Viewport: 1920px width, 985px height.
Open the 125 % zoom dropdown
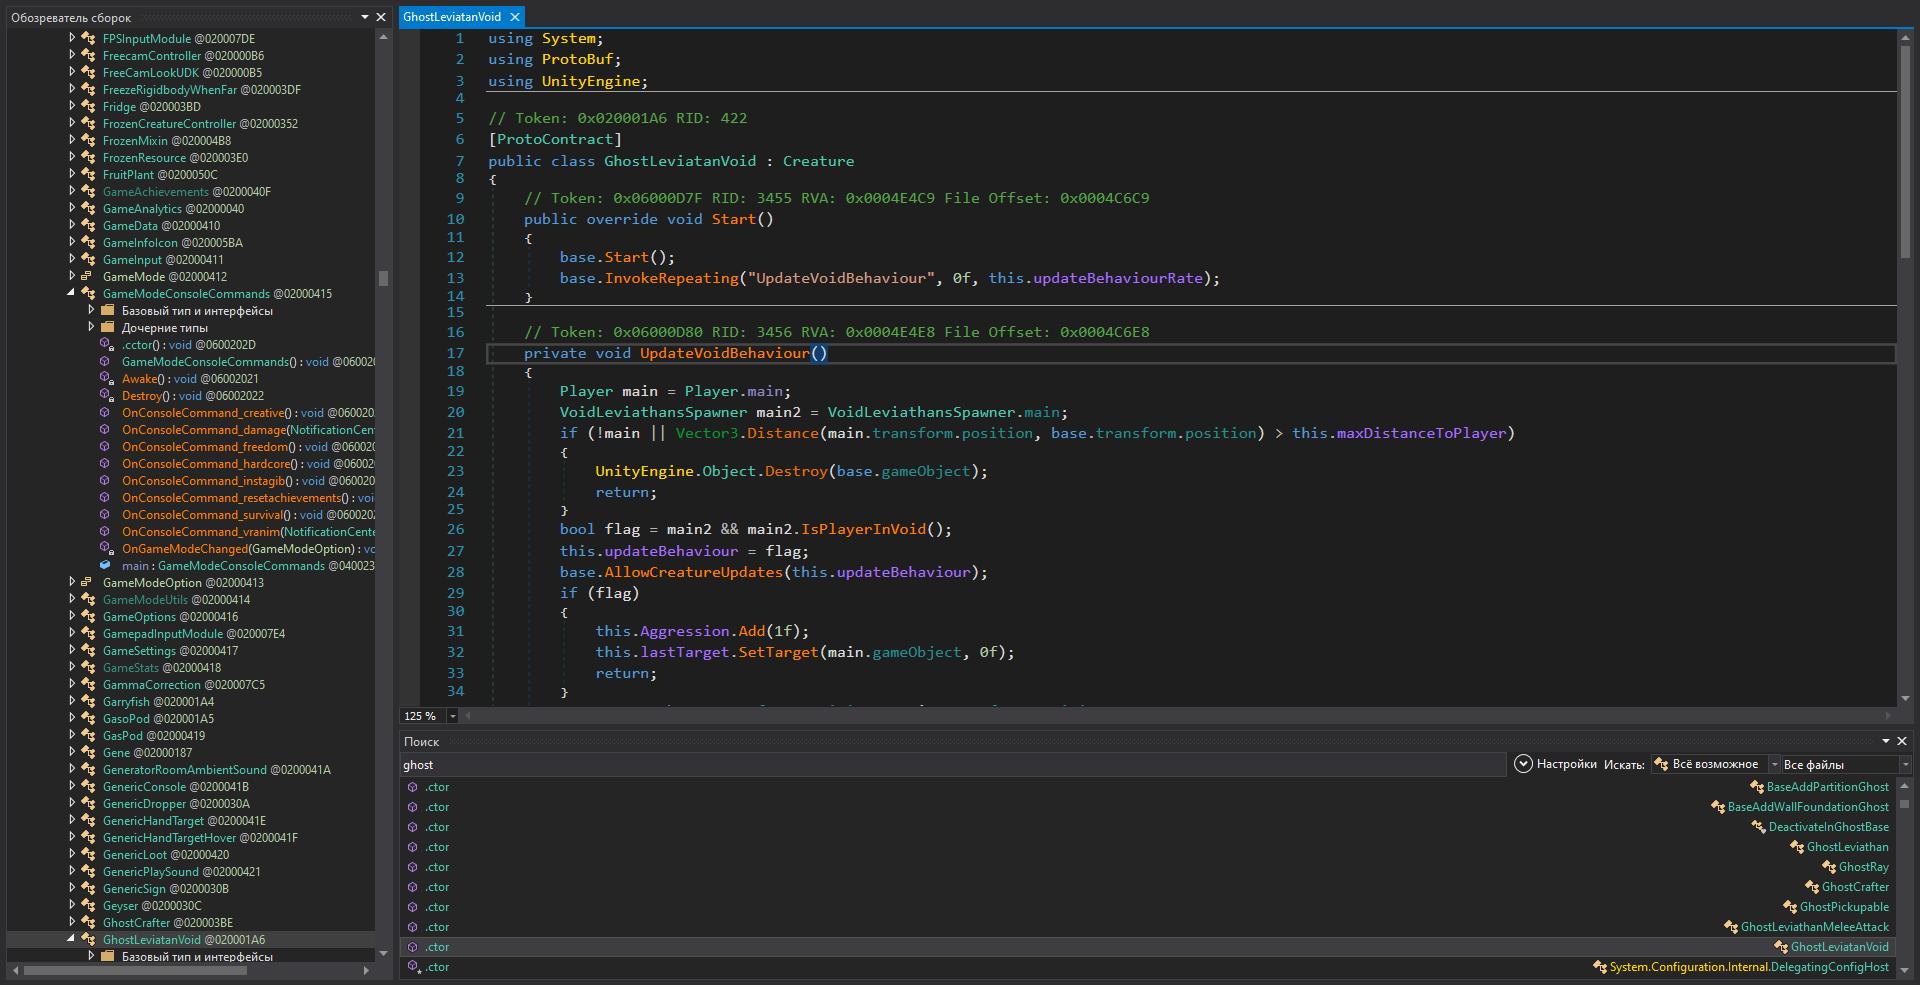click(452, 716)
